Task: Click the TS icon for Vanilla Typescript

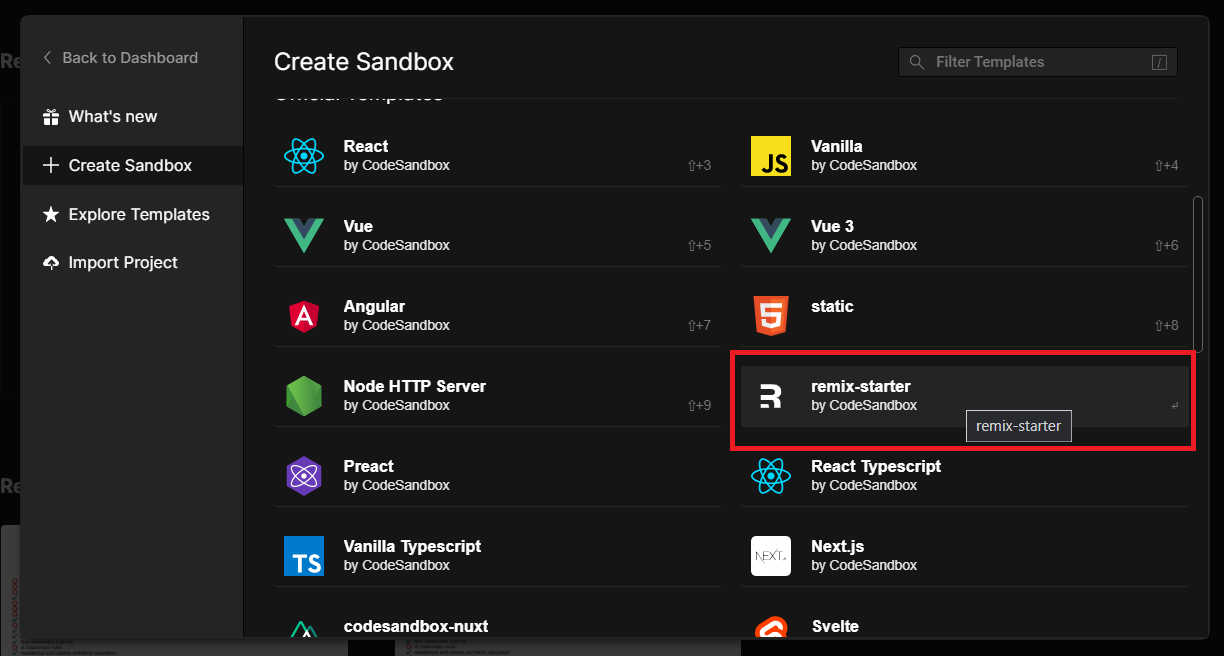Action: (304, 556)
